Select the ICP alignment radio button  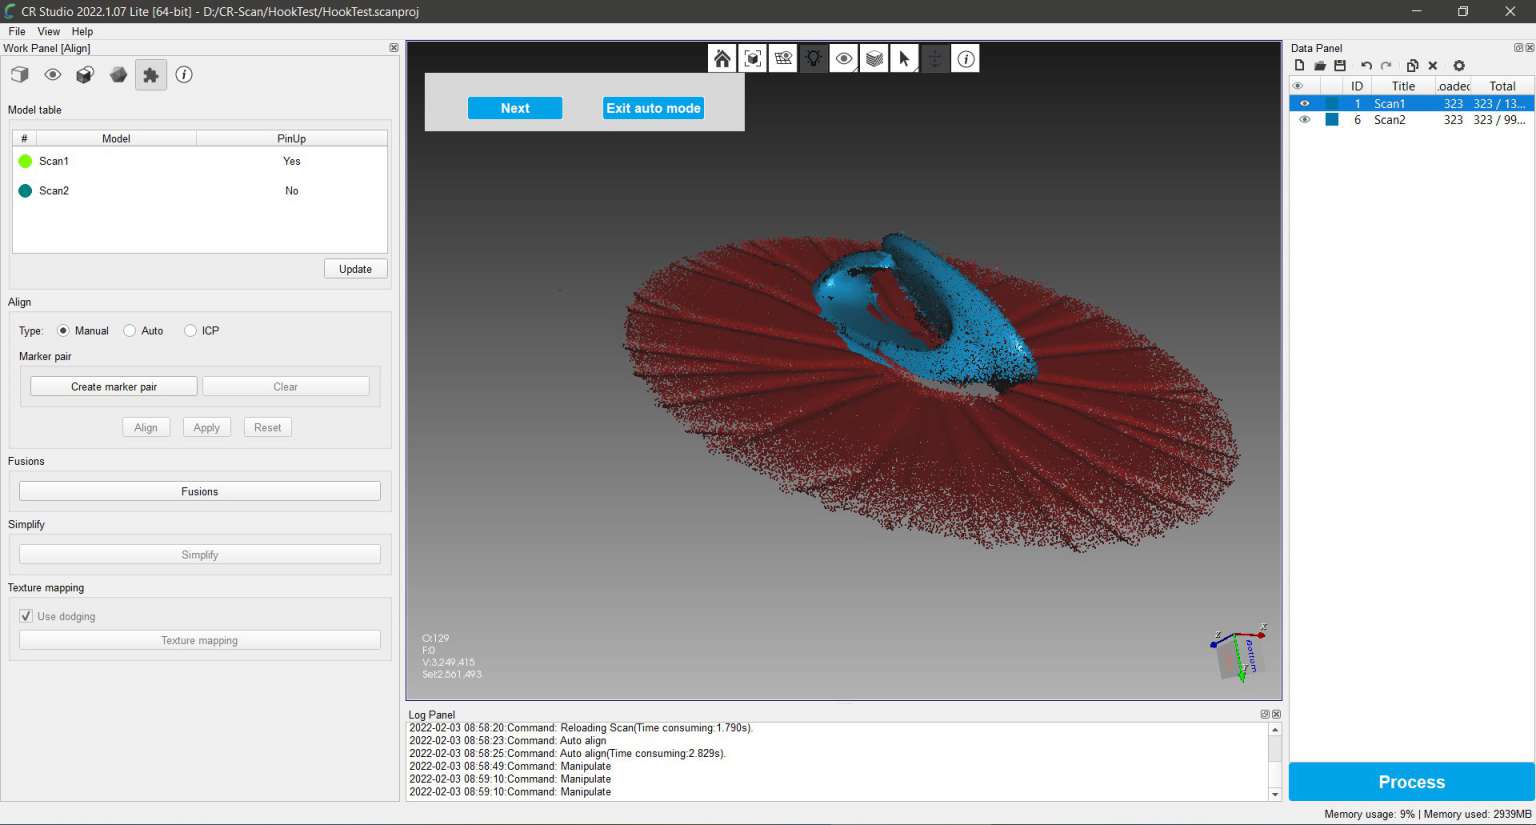pyautogui.click(x=190, y=331)
